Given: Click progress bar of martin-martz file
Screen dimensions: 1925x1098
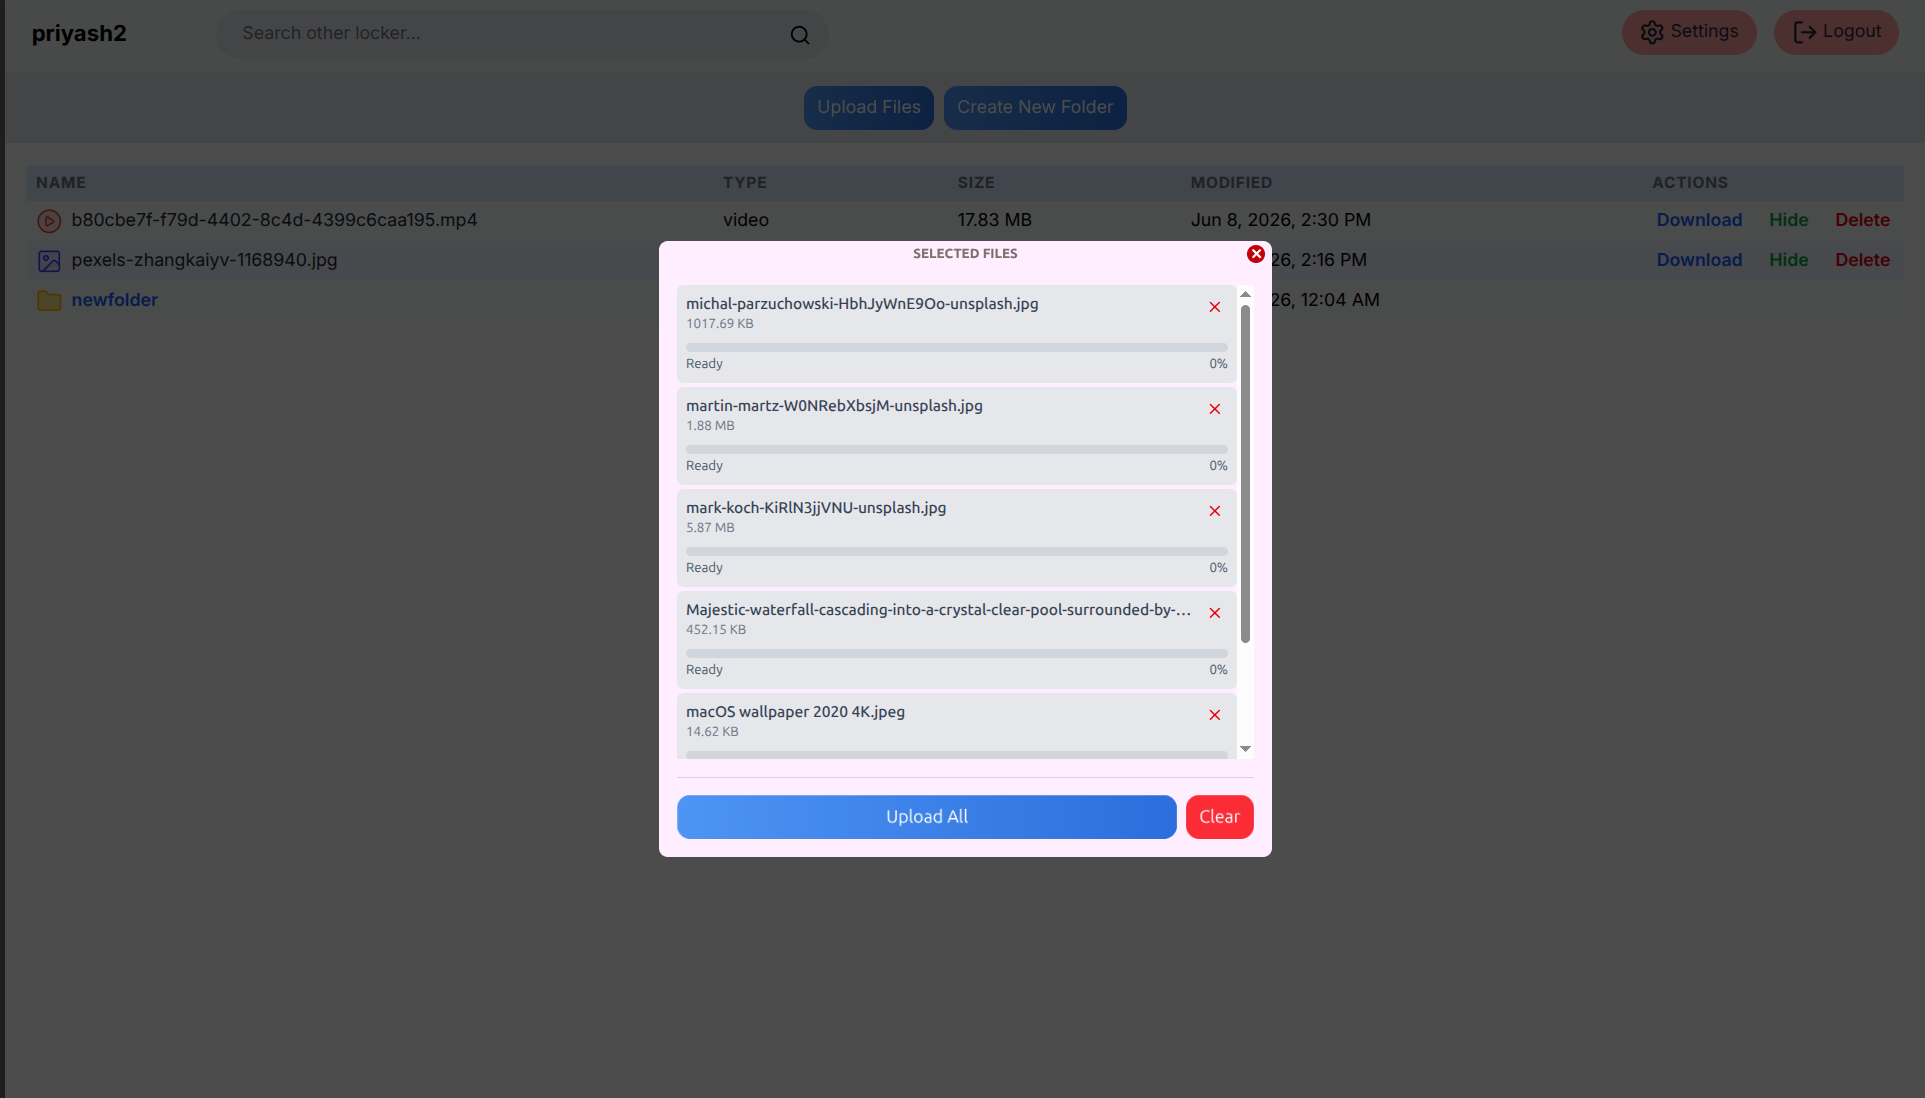Looking at the screenshot, I should pos(957,449).
